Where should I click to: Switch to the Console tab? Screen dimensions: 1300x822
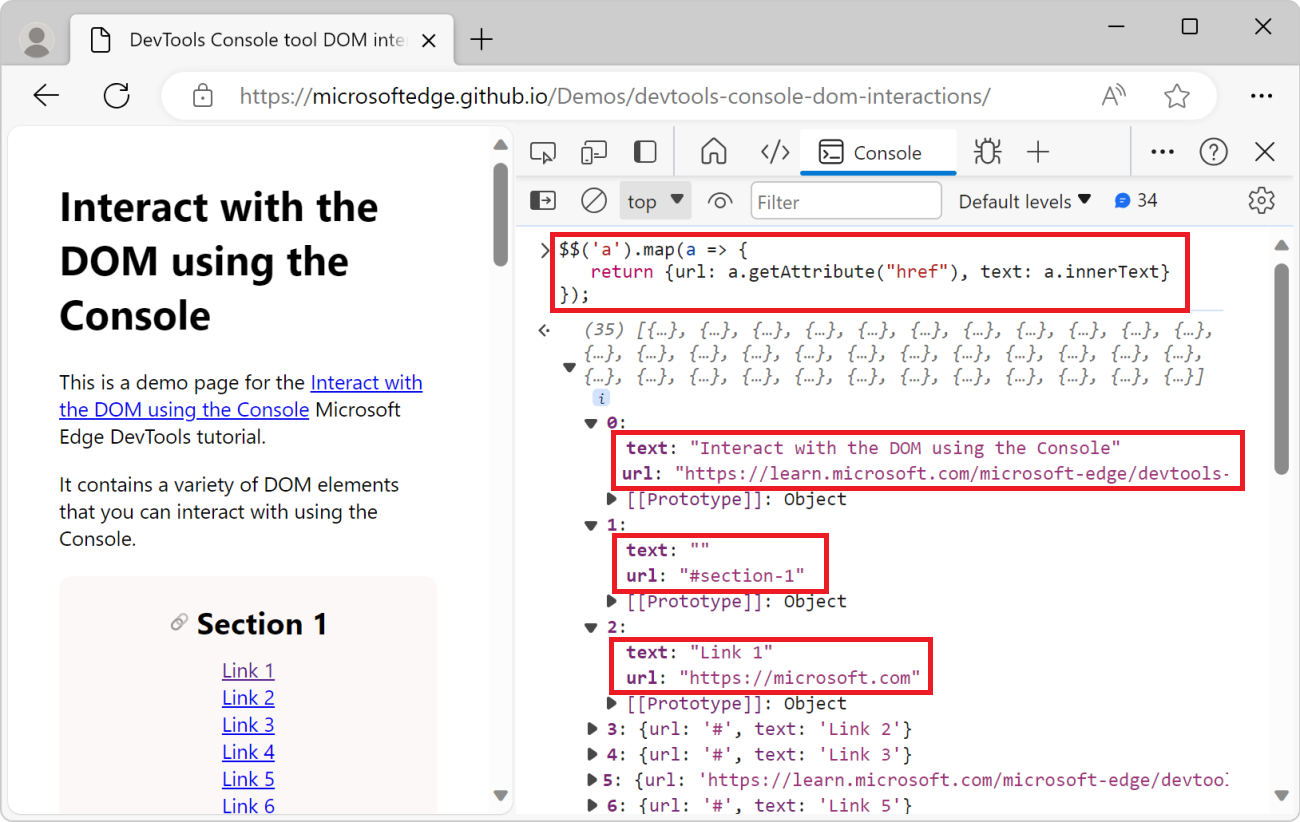pyautogui.click(x=877, y=151)
